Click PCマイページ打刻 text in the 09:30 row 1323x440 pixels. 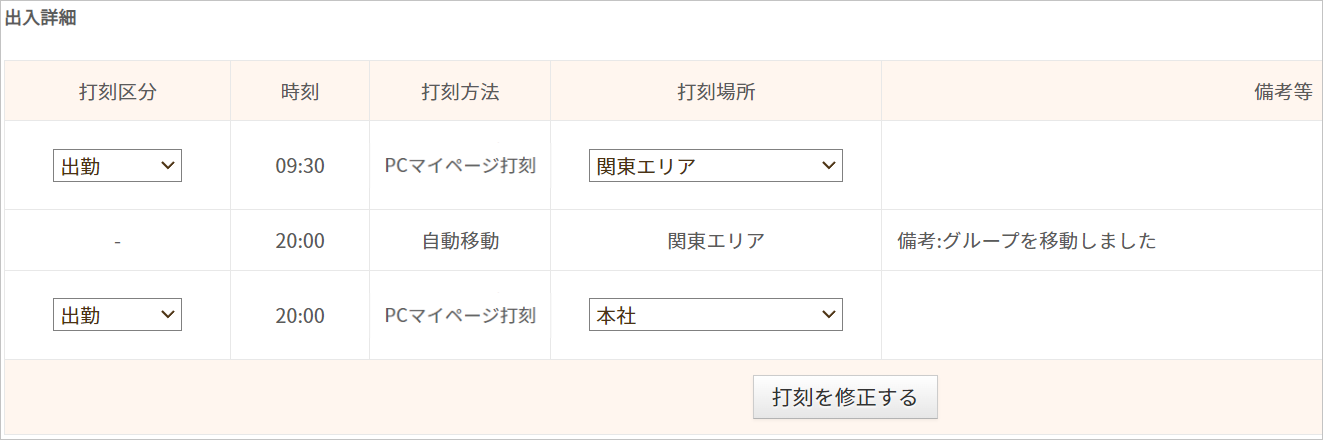click(460, 166)
